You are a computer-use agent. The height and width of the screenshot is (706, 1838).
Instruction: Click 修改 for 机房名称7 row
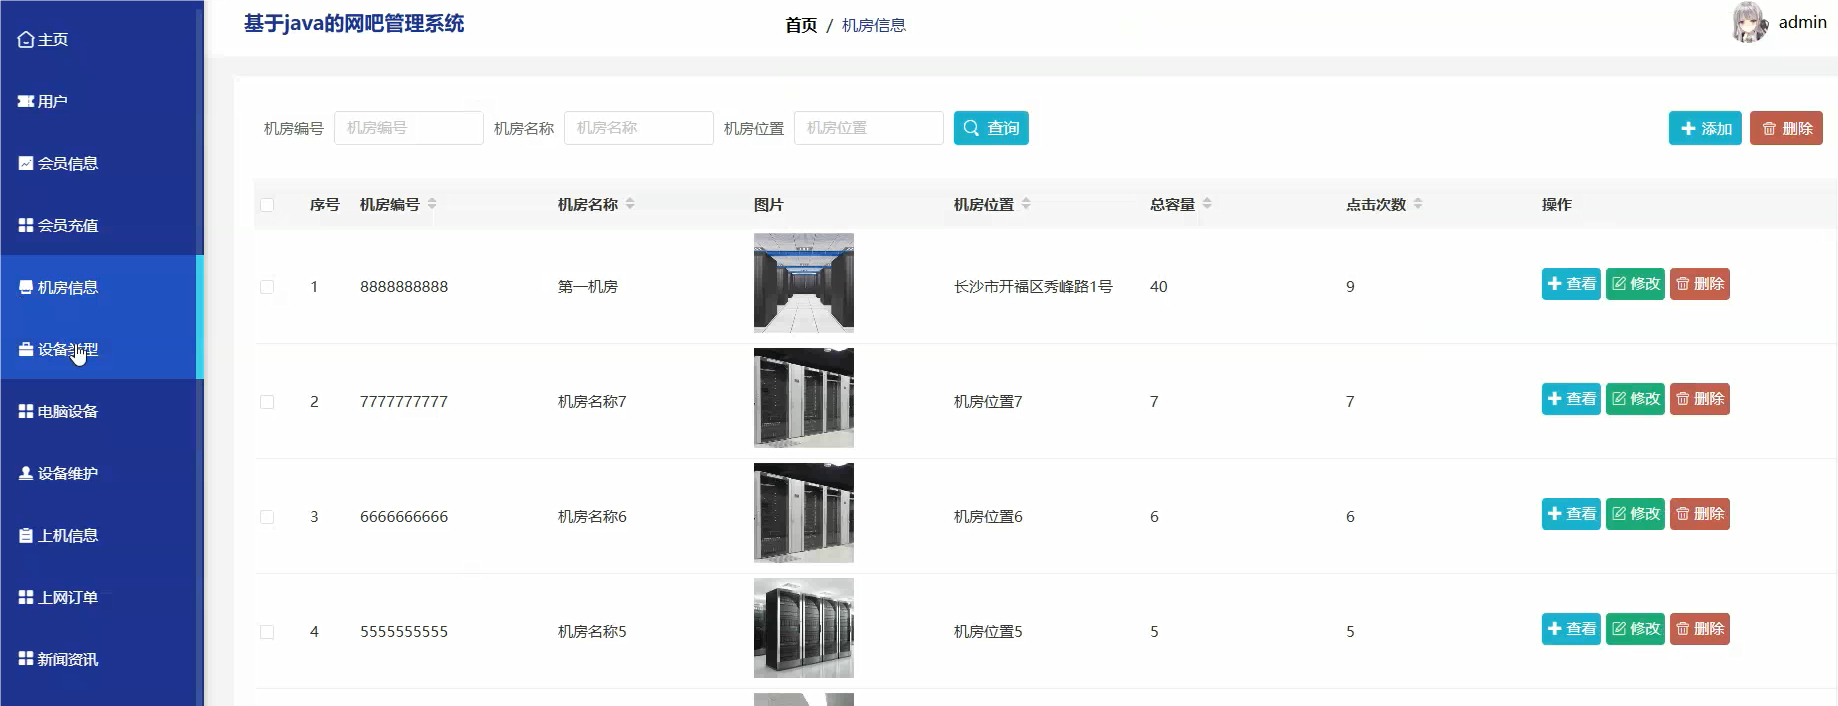(1635, 399)
